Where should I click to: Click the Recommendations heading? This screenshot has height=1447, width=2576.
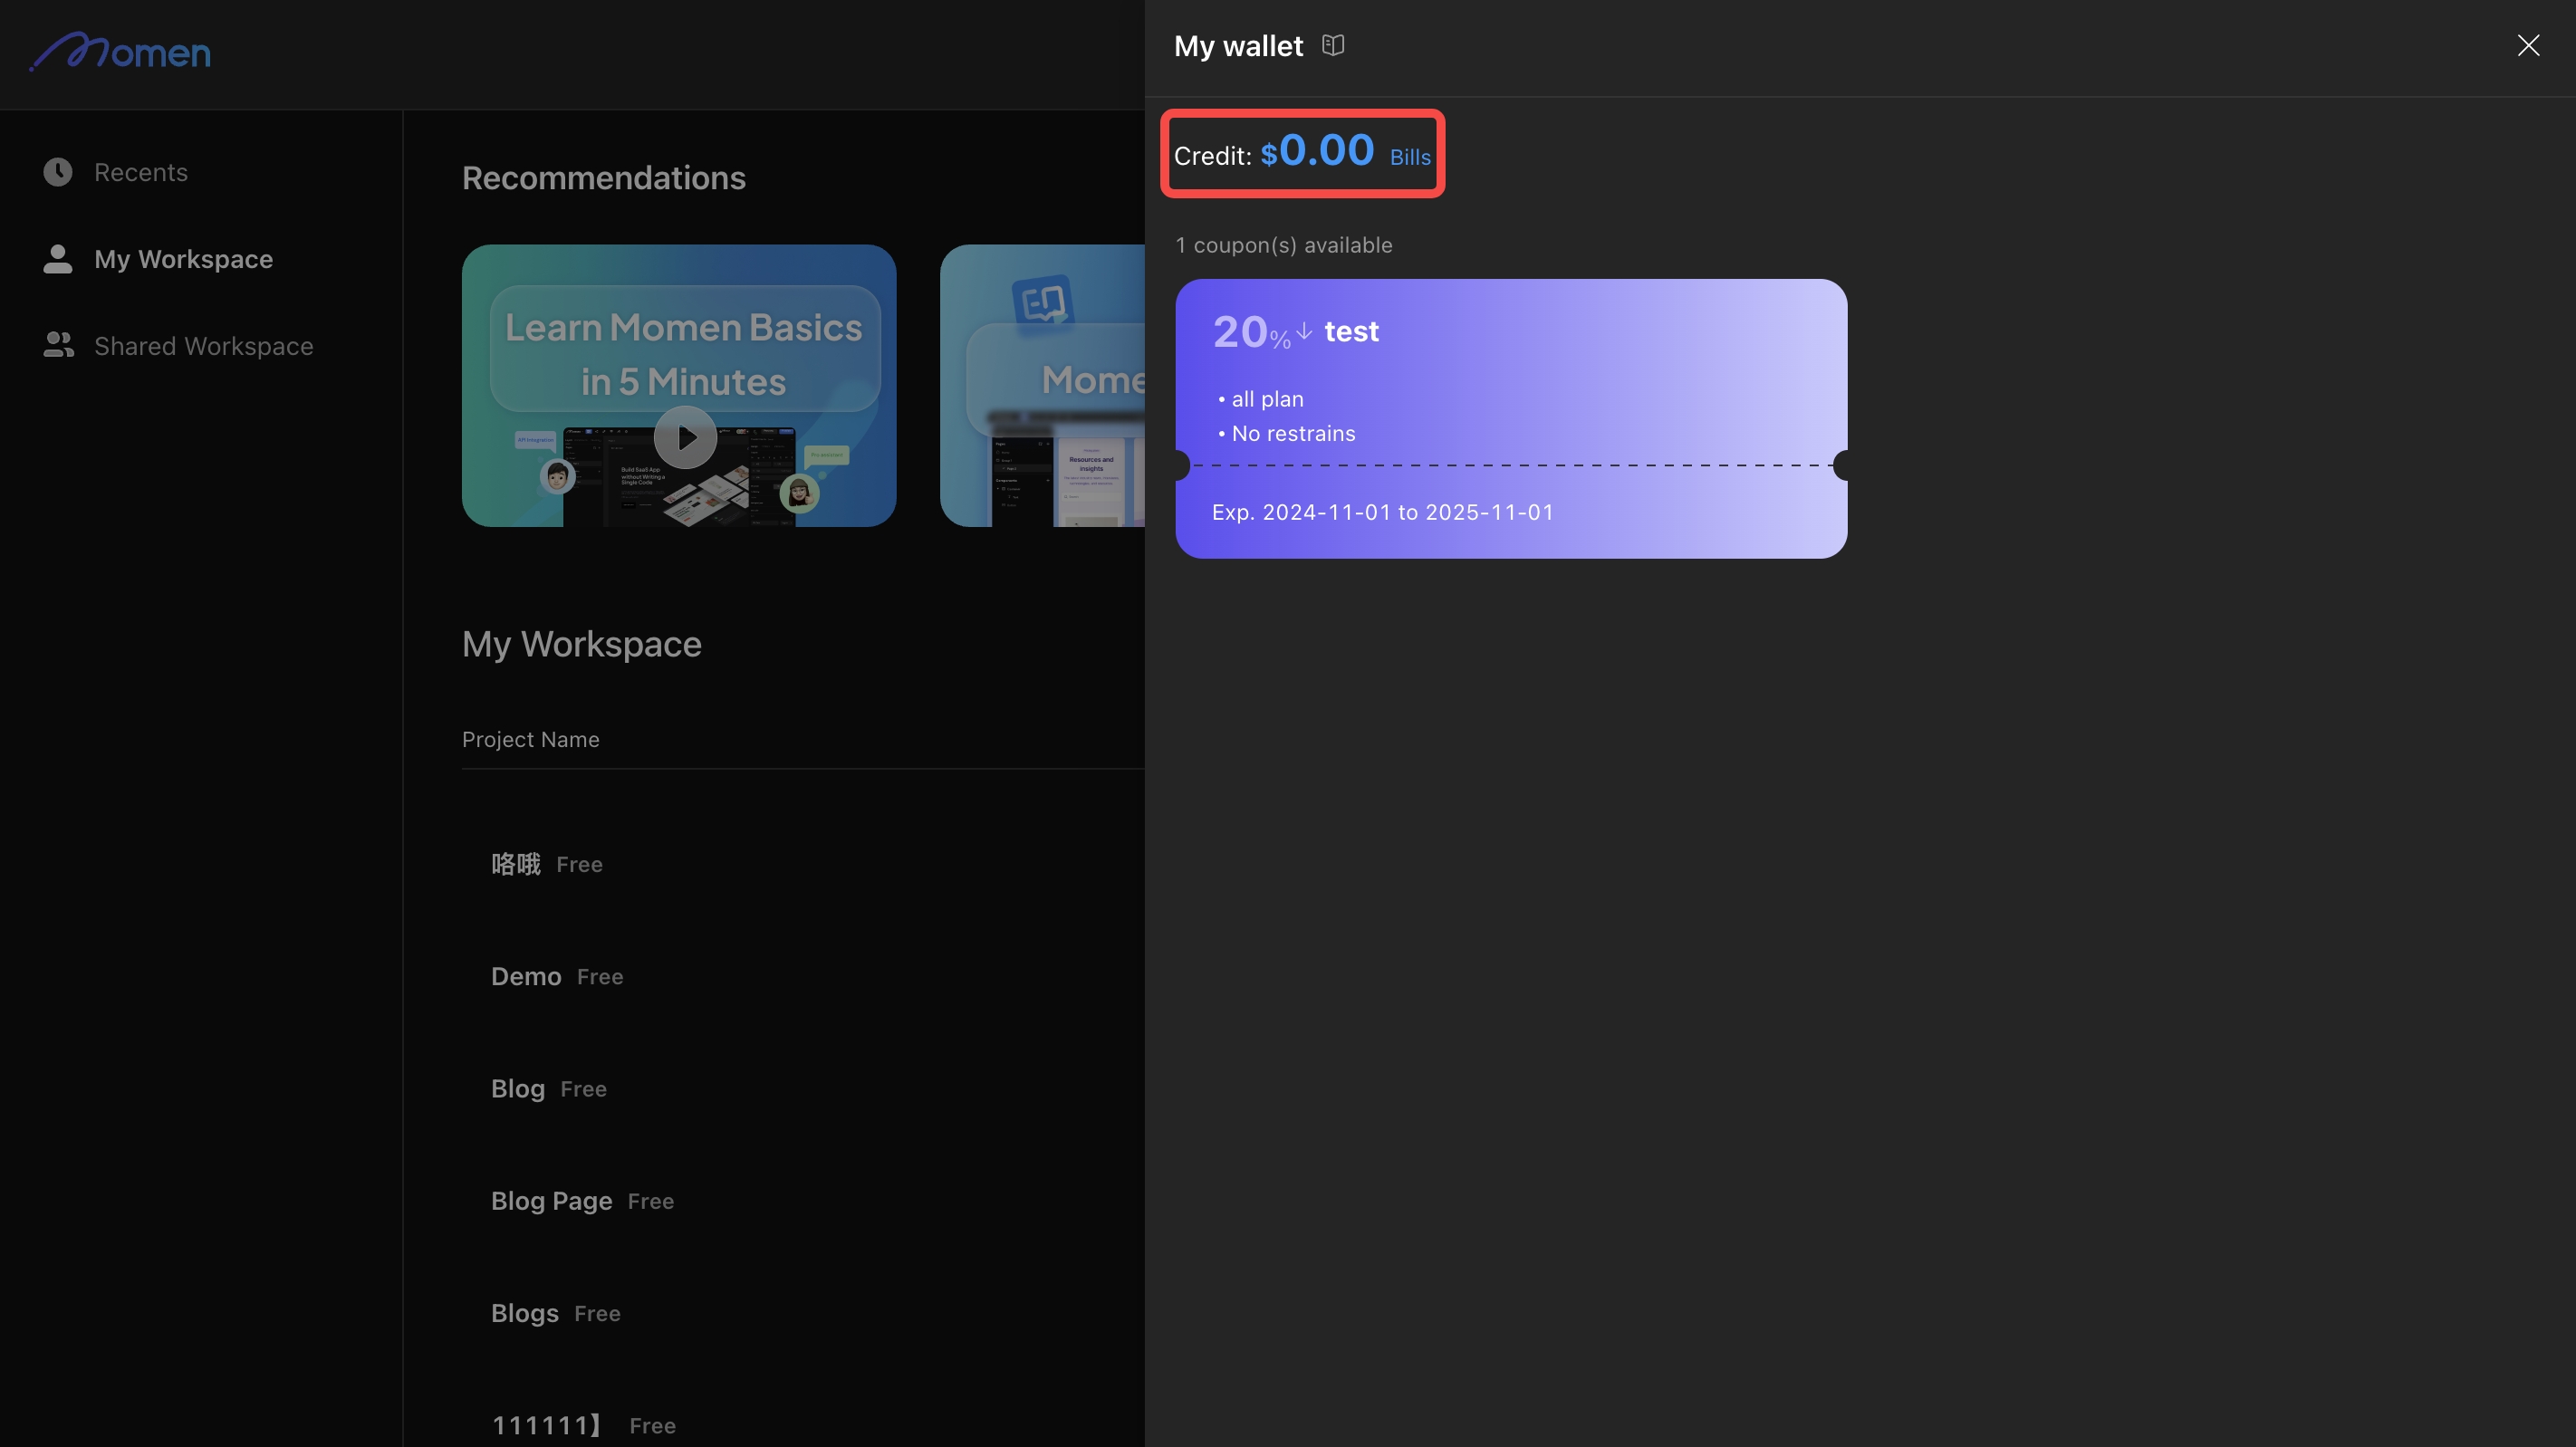coord(604,177)
